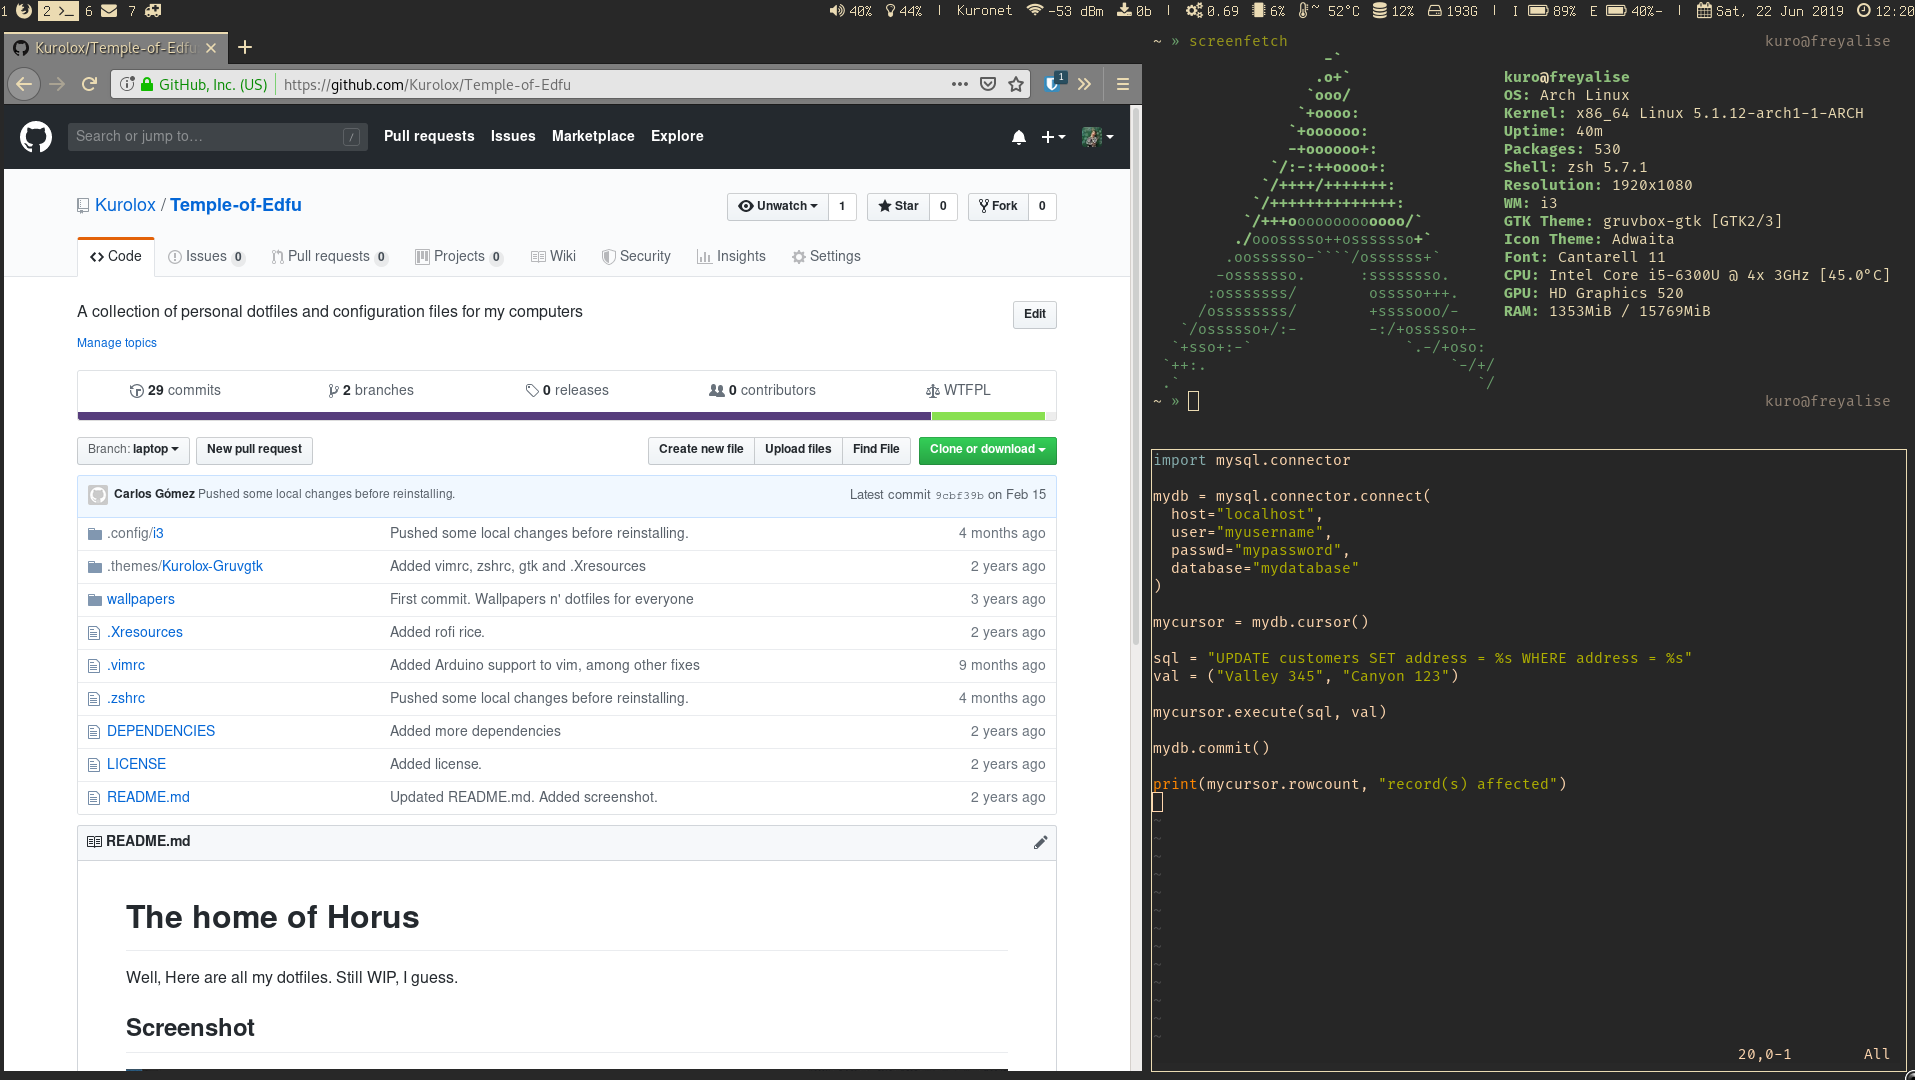Open the create new plus dropdown
The height and width of the screenshot is (1080, 1915).
(x=1053, y=137)
